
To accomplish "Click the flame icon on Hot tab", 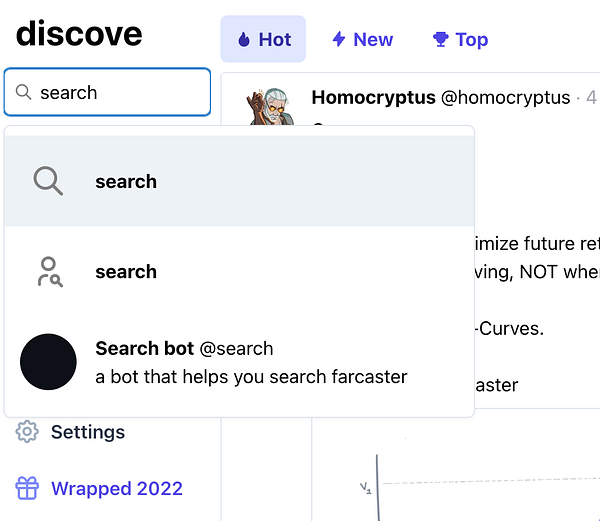I will 244,40.
